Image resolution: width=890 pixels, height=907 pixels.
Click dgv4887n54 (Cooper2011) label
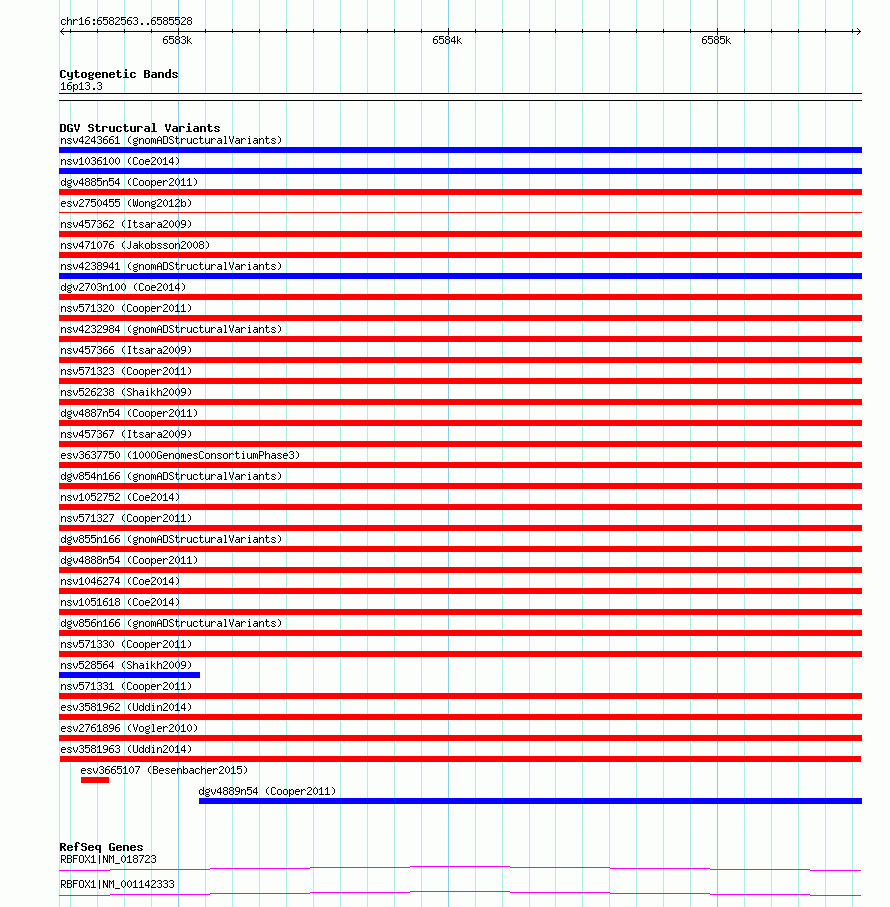pos(129,414)
